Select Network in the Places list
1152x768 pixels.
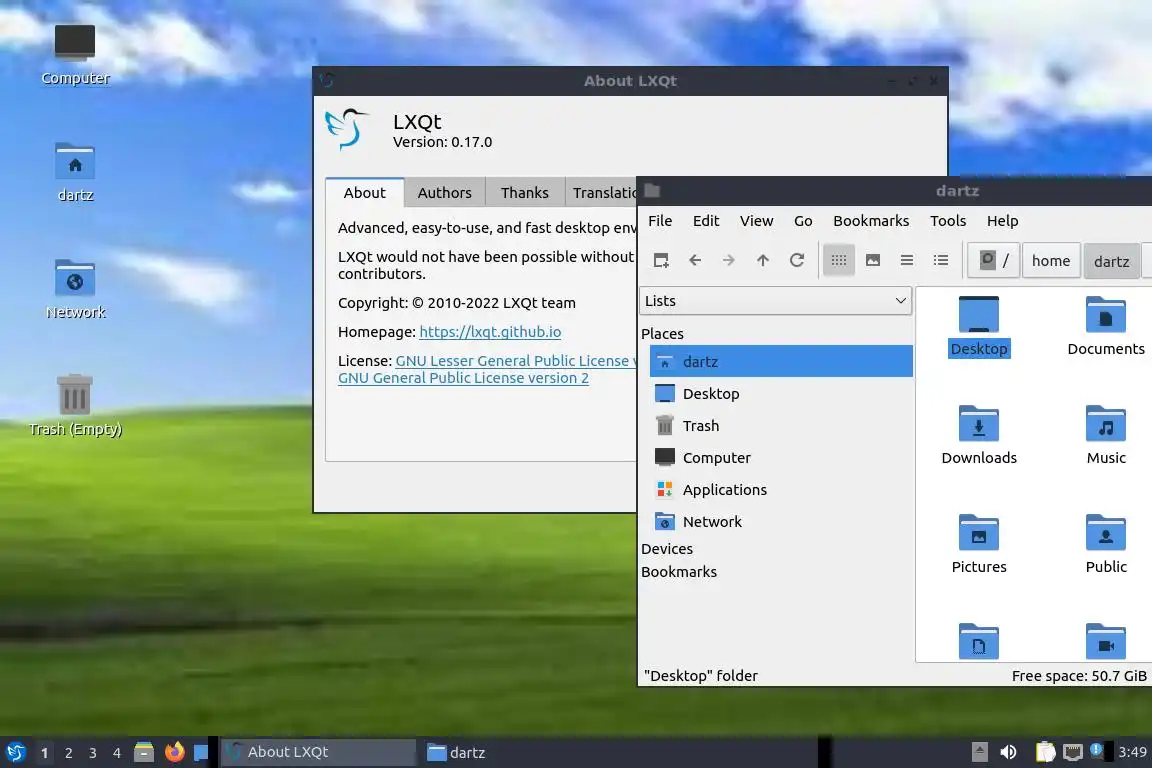click(x=781, y=521)
